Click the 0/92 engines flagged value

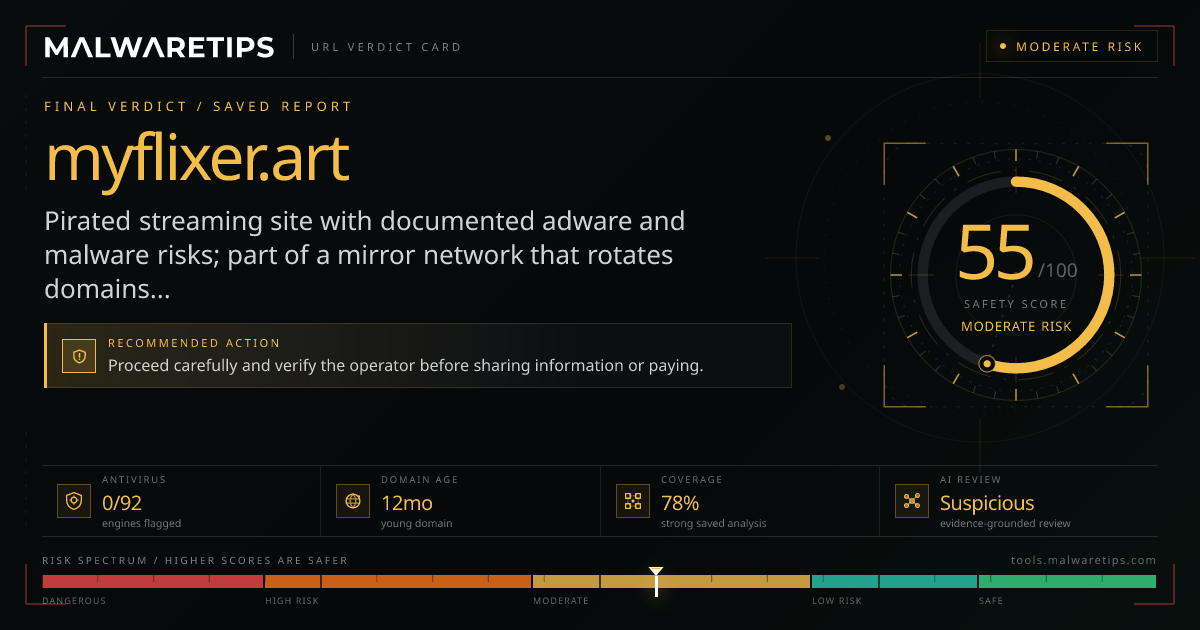pos(122,503)
